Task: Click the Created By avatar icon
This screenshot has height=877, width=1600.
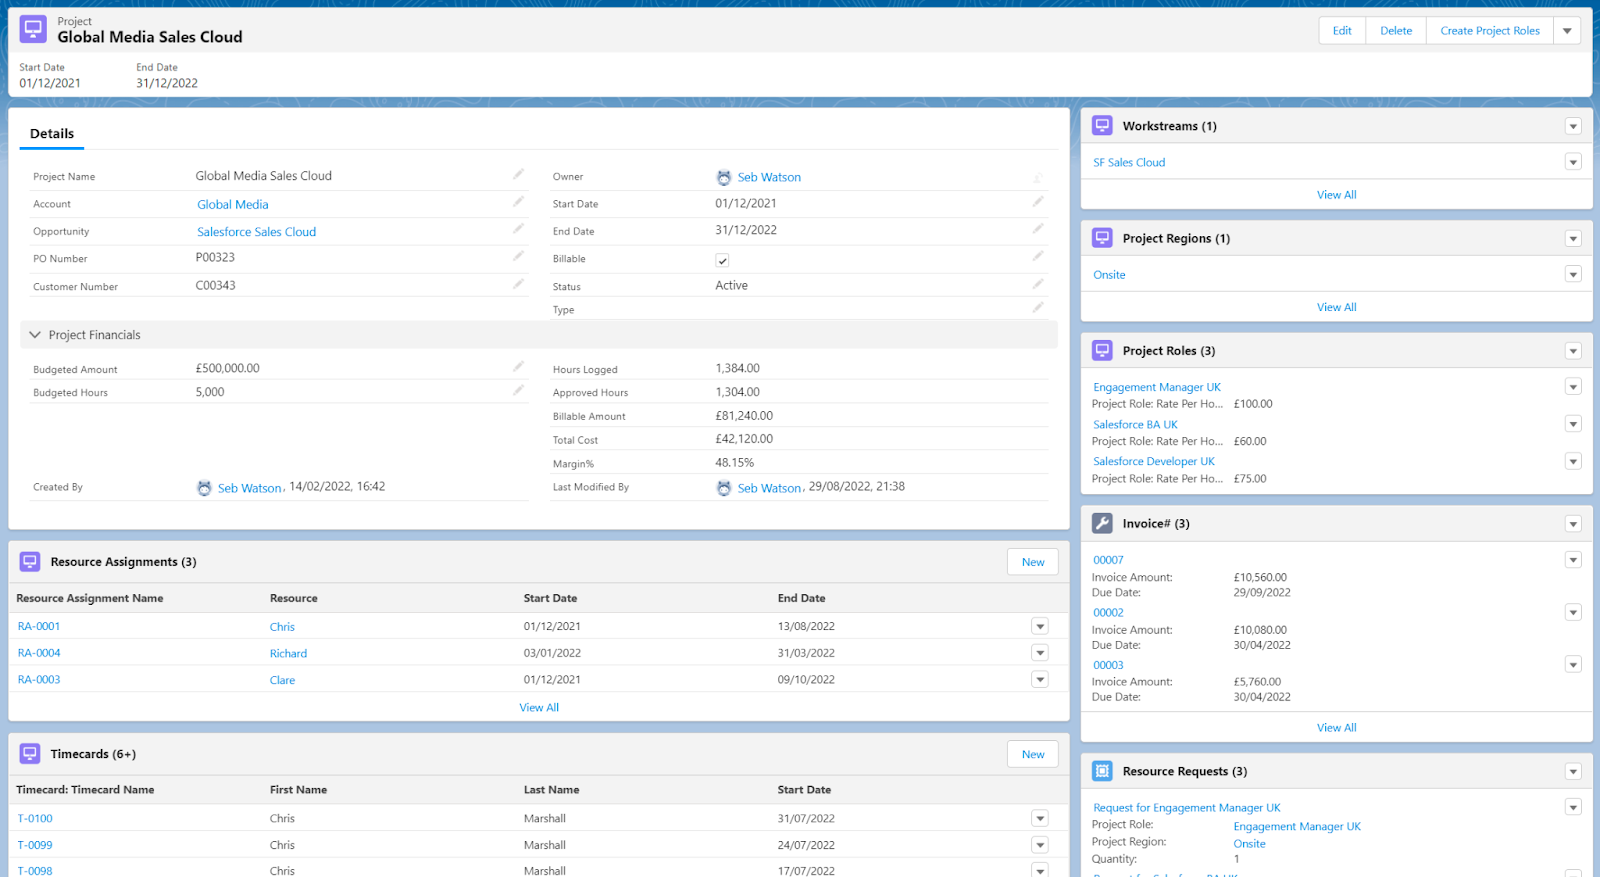Action: (204, 488)
